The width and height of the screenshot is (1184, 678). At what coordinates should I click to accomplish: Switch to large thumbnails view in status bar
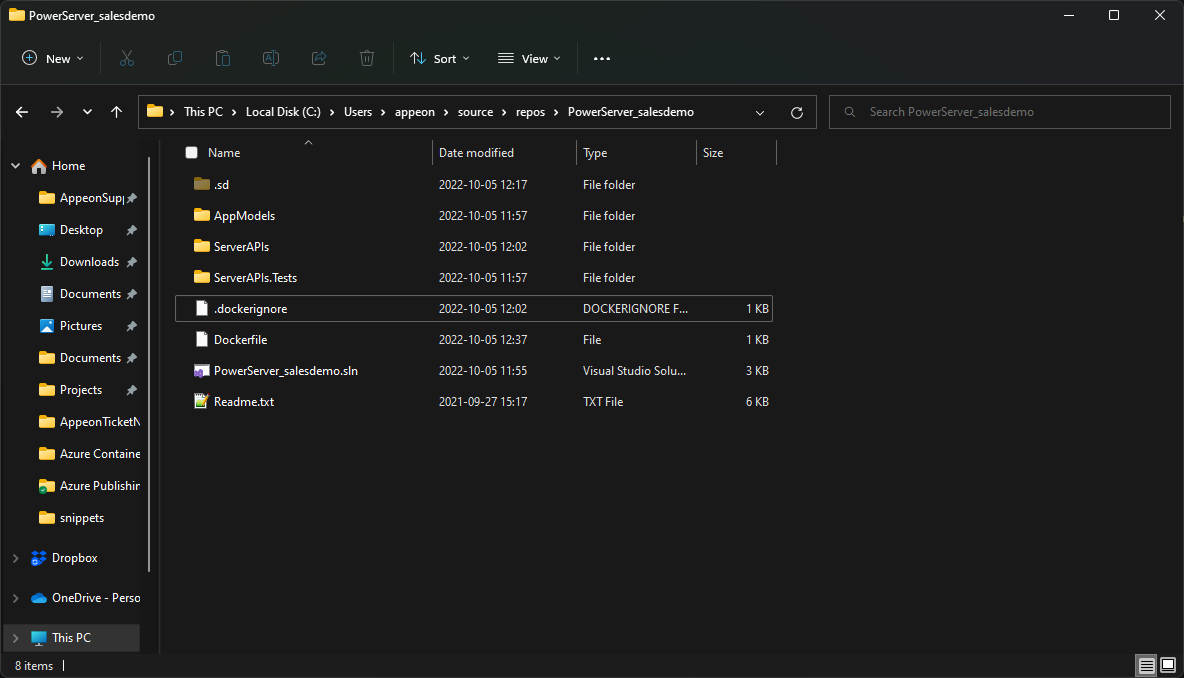coord(1167,665)
